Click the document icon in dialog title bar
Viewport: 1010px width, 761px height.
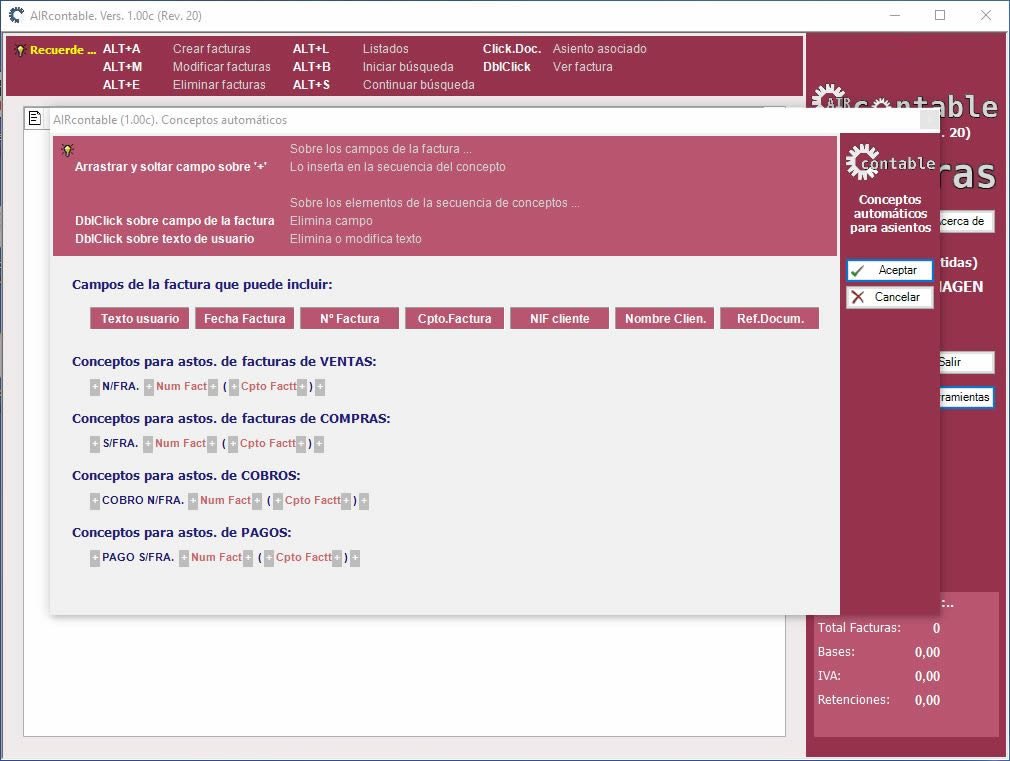pos(35,119)
